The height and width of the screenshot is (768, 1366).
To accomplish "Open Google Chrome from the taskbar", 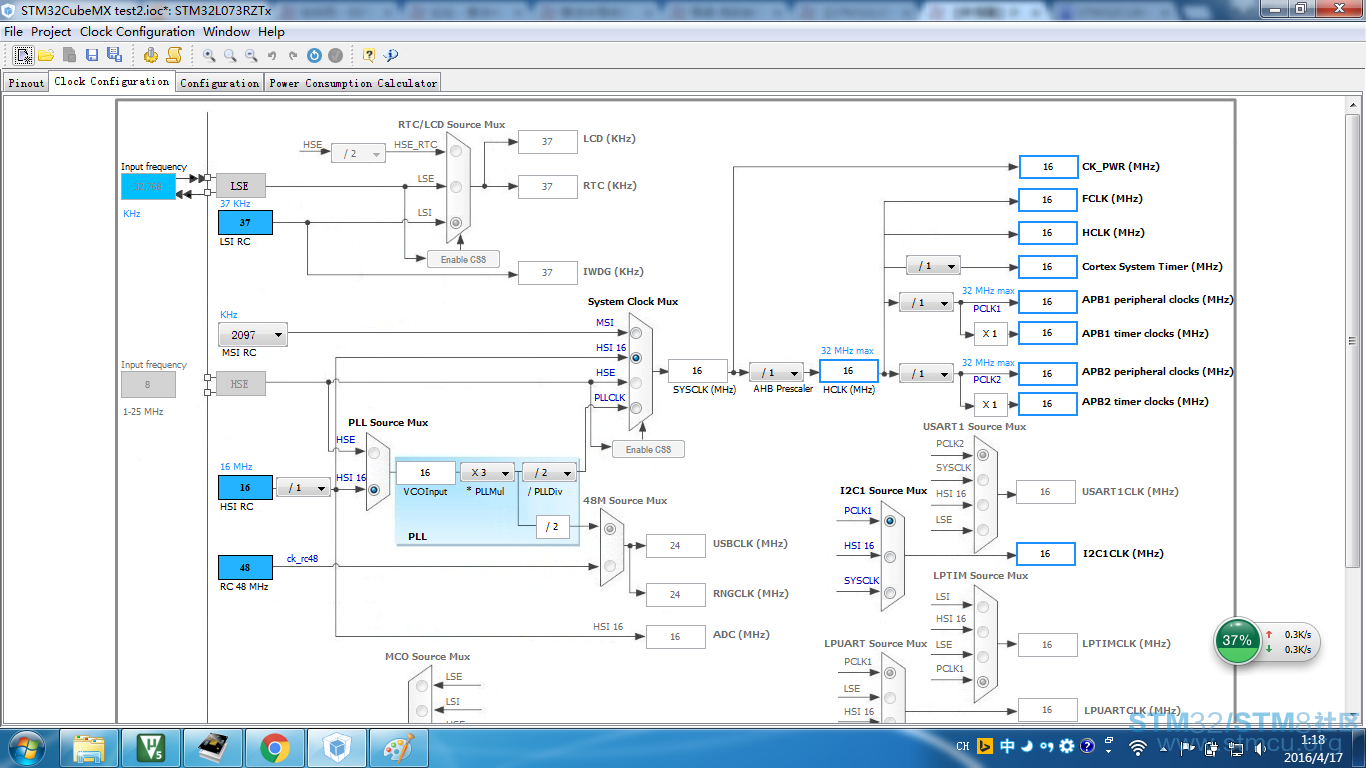I will coord(275,747).
